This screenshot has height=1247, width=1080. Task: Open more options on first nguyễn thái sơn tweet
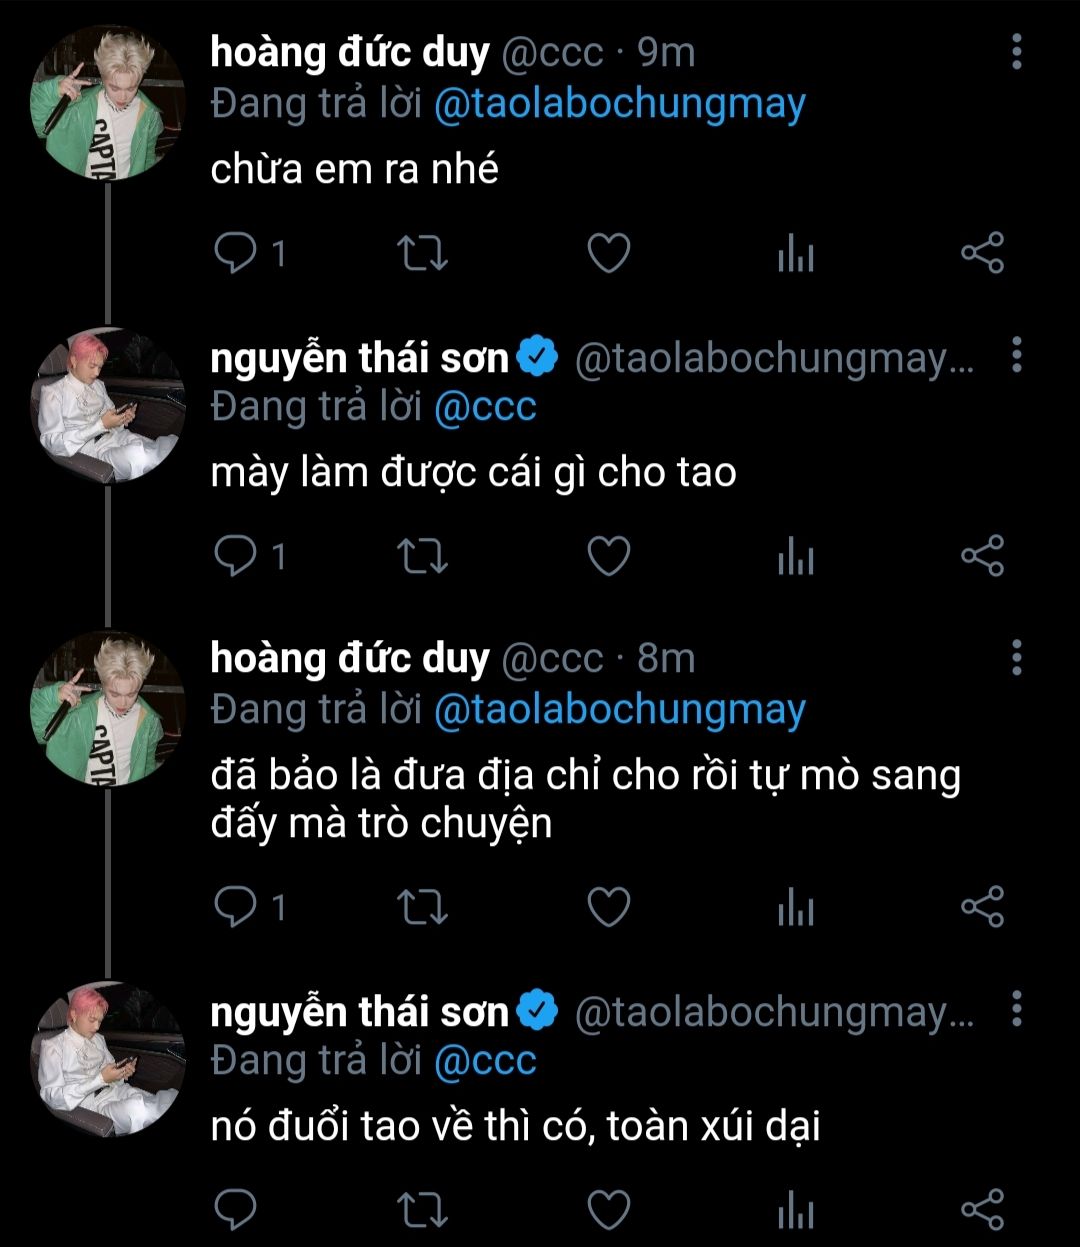tap(1016, 355)
